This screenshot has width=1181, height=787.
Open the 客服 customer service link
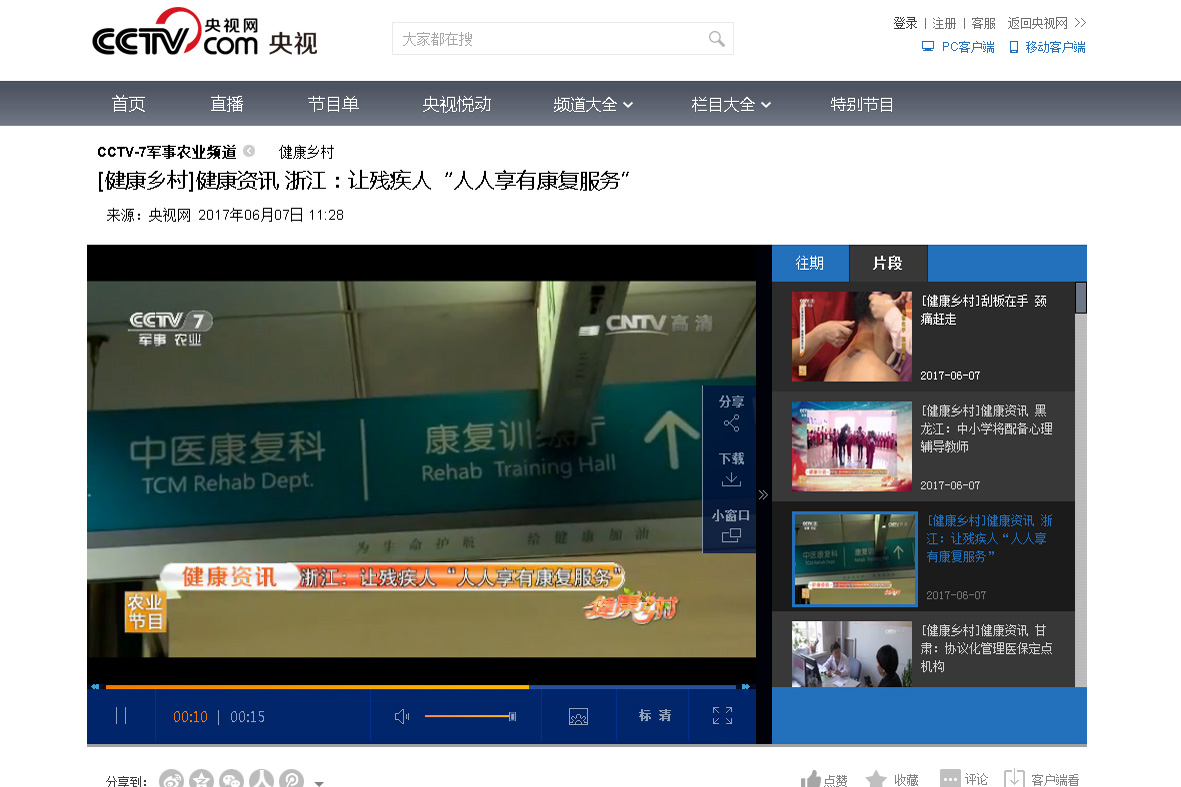983,23
